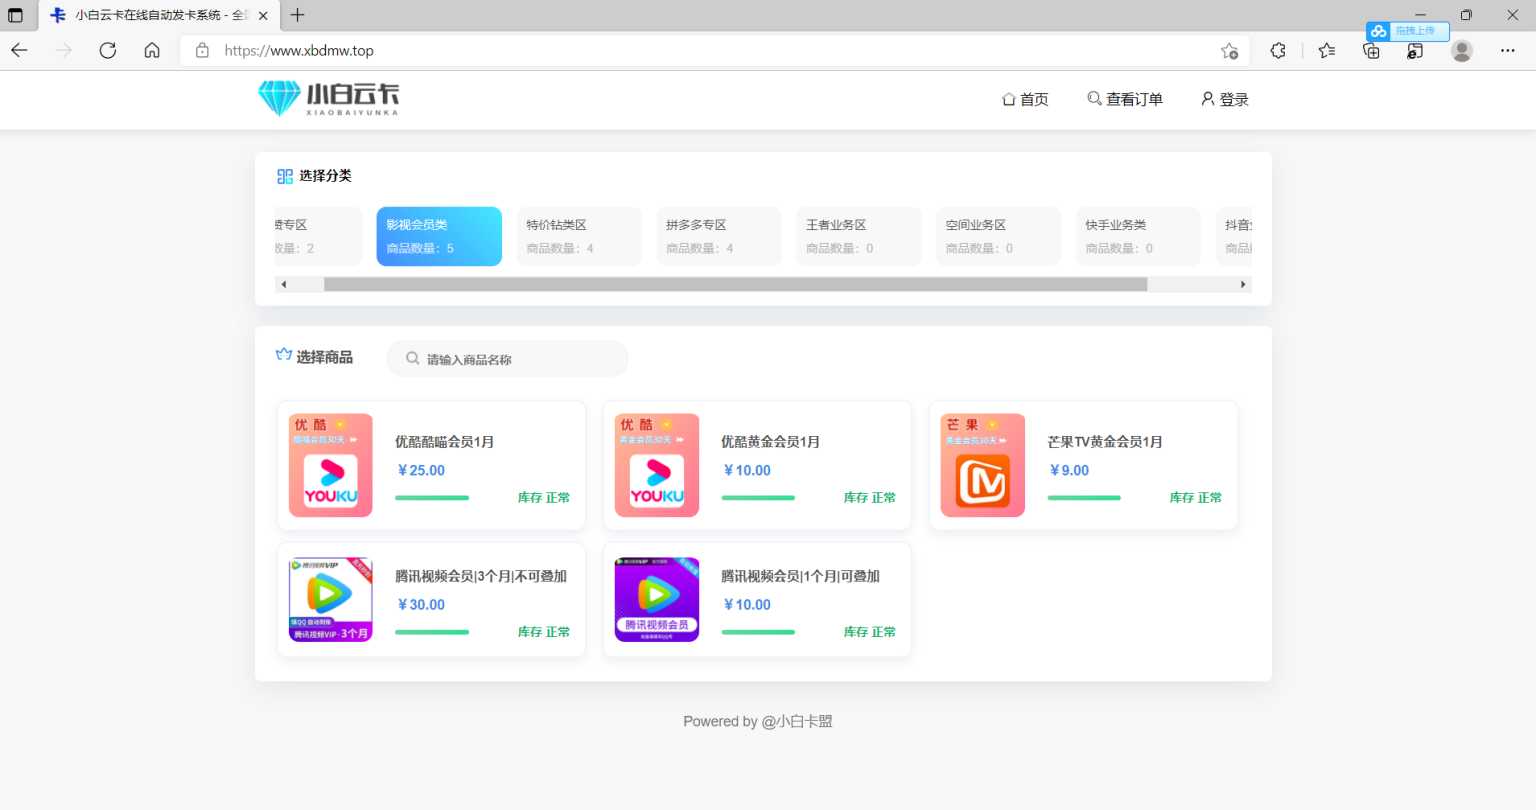
Task: Open the browser profile avatar icon
Action: tap(1461, 50)
